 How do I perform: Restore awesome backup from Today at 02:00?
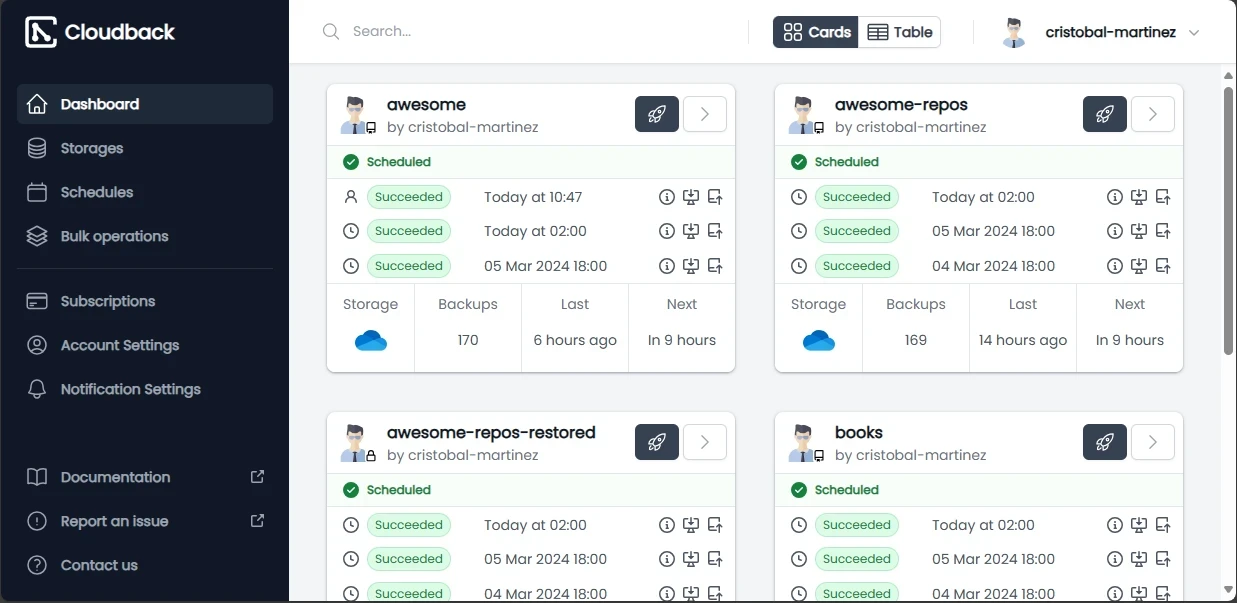[715, 231]
